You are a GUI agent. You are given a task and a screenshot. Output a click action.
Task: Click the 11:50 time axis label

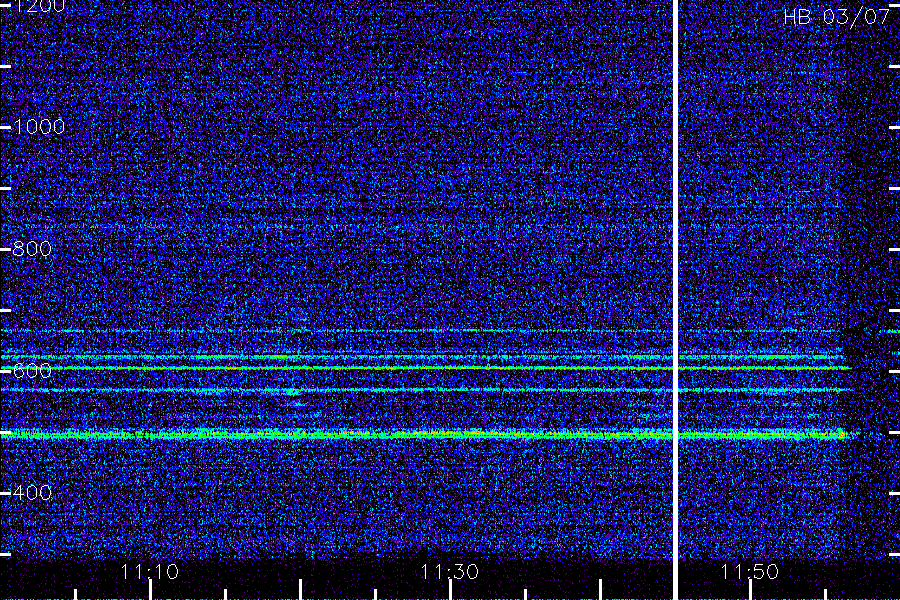coord(749,572)
